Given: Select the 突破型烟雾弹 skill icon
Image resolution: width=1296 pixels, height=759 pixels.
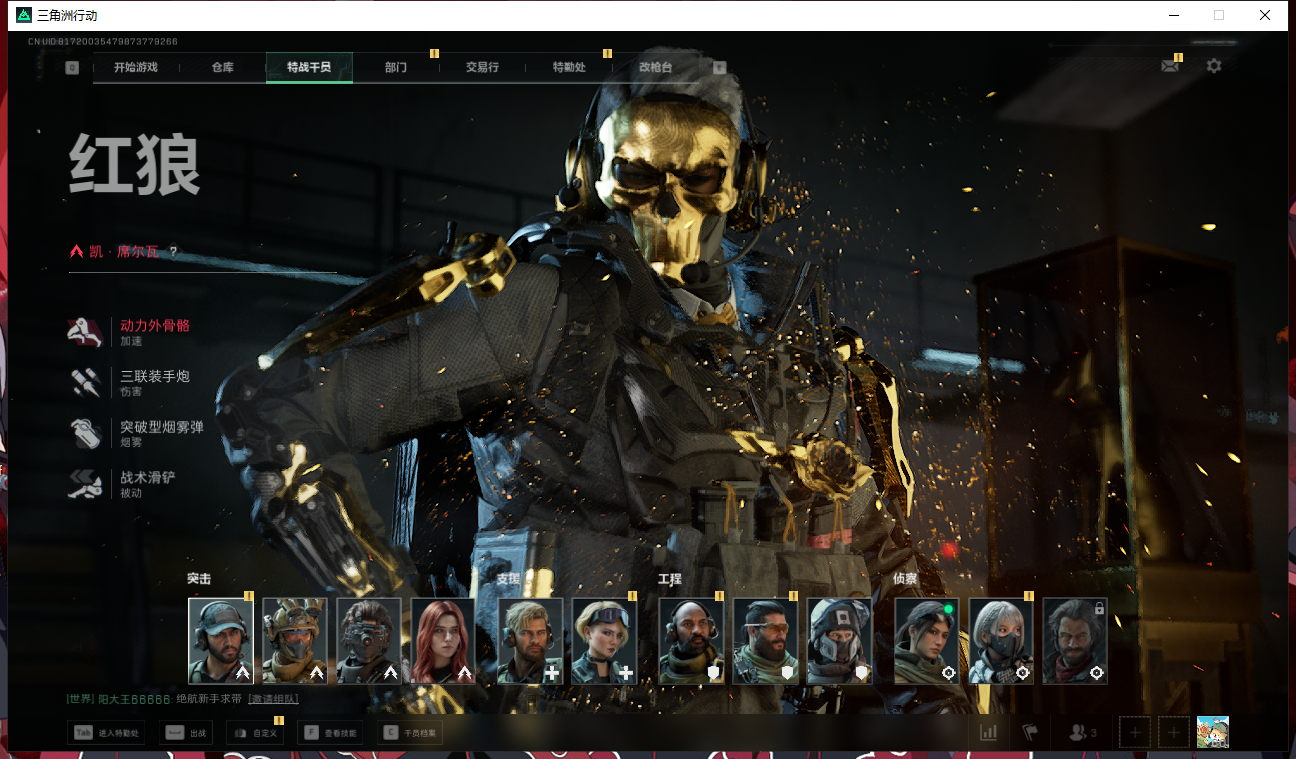Looking at the screenshot, I should pyautogui.click(x=85, y=433).
